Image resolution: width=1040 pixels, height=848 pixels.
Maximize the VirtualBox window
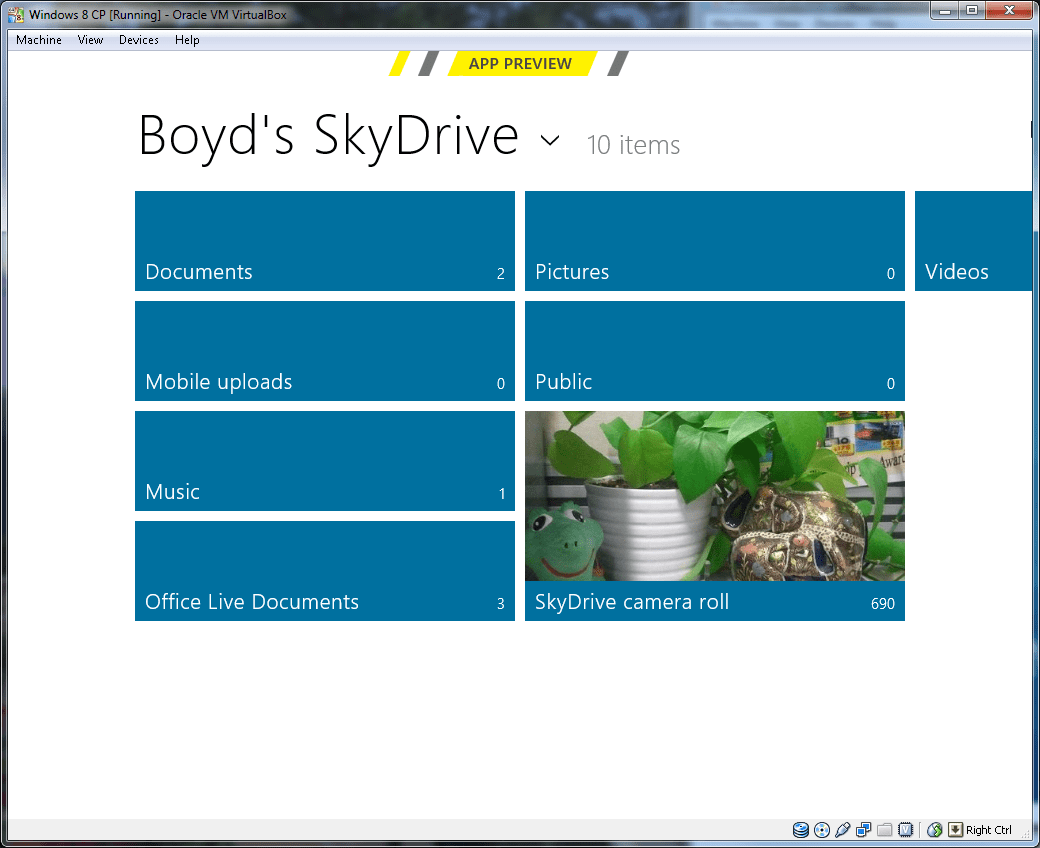972,11
